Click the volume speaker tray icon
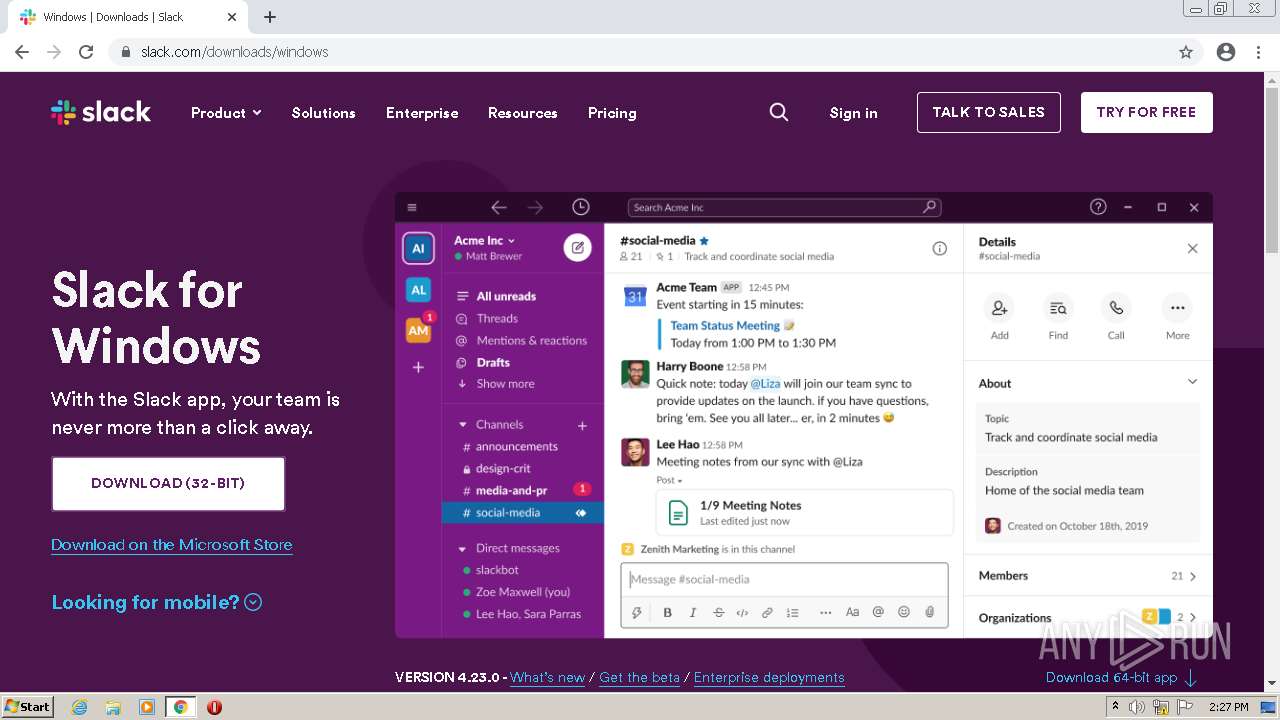The width and height of the screenshot is (1280, 720). coord(1137,707)
